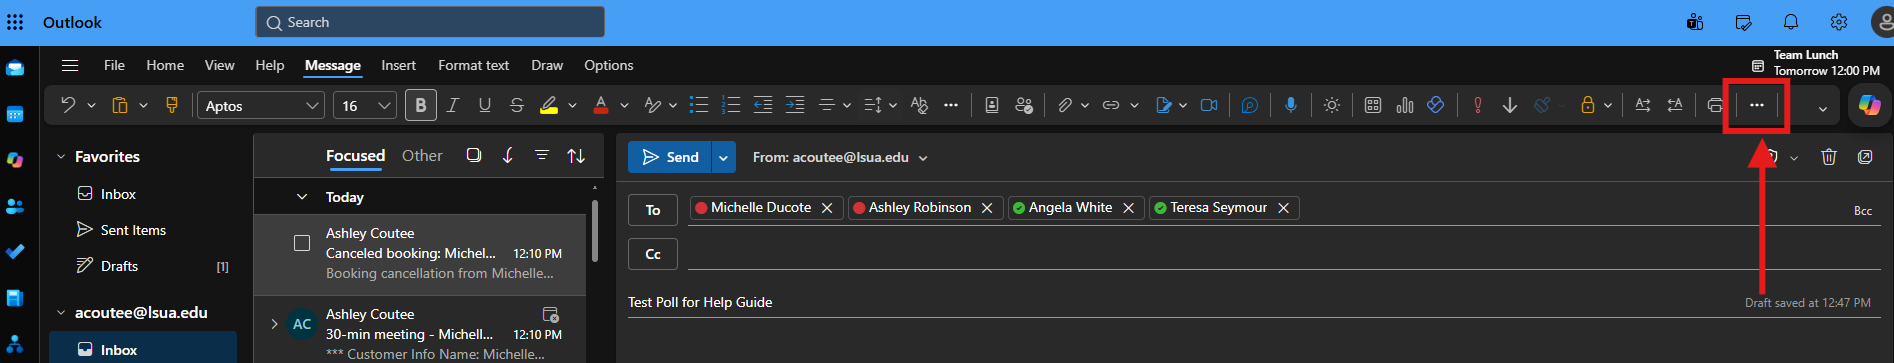Click the Insert link chain icon
Screen dimensions: 1894x363
[1111, 105]
